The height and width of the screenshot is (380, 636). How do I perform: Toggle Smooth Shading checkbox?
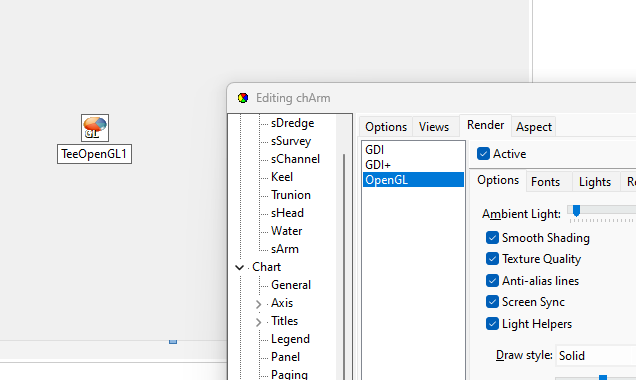click(492, 238)
